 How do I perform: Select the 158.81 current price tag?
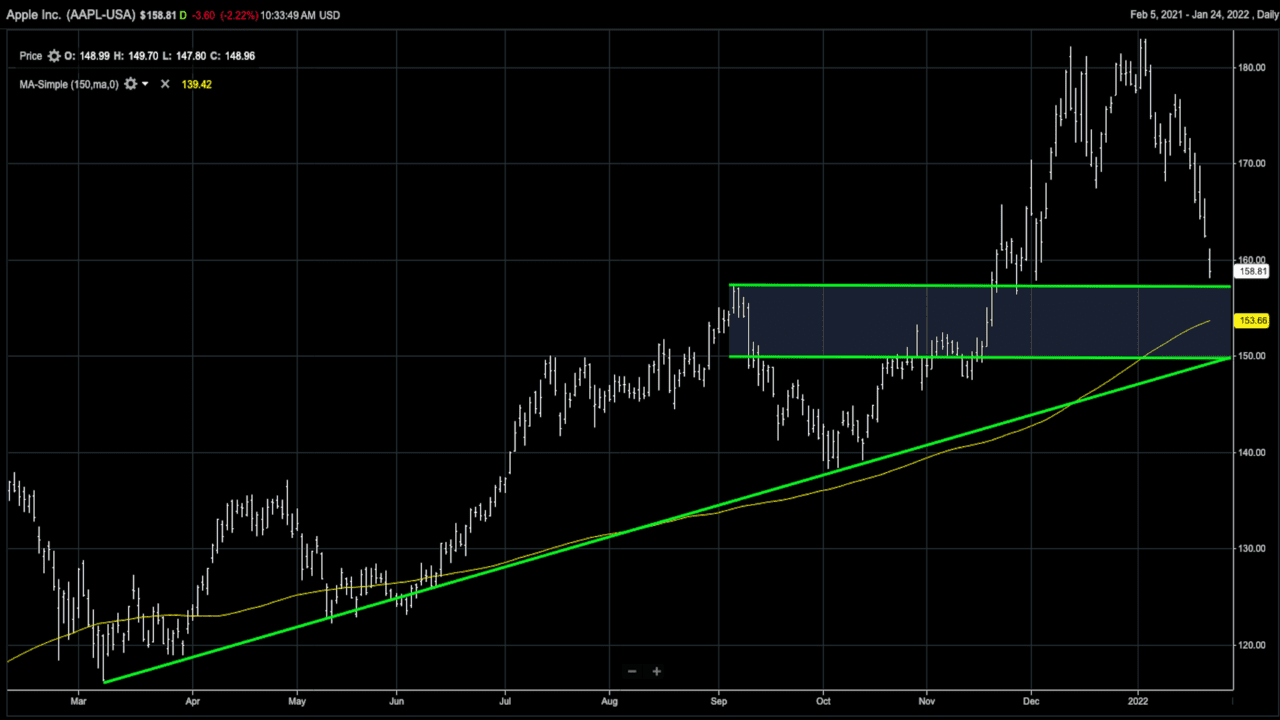[x=1252, y=271]
